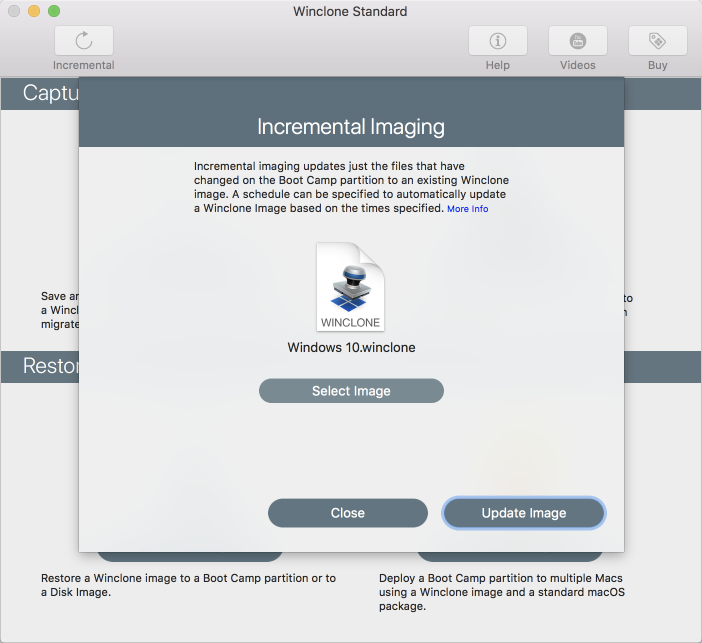Image resolution: width=702 pixels, height=643 pixels.
Task: Click the Select Image button
Action: [x=351, y=390]
